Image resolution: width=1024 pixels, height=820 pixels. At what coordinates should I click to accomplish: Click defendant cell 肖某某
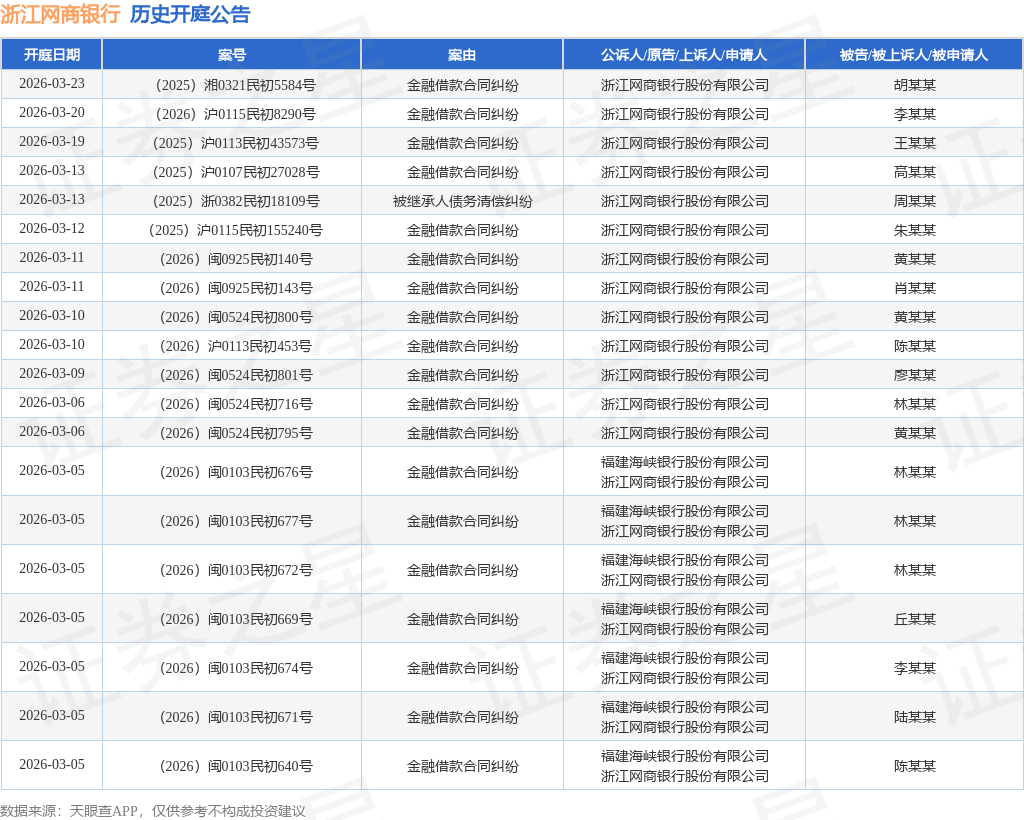tap(914, 288)
